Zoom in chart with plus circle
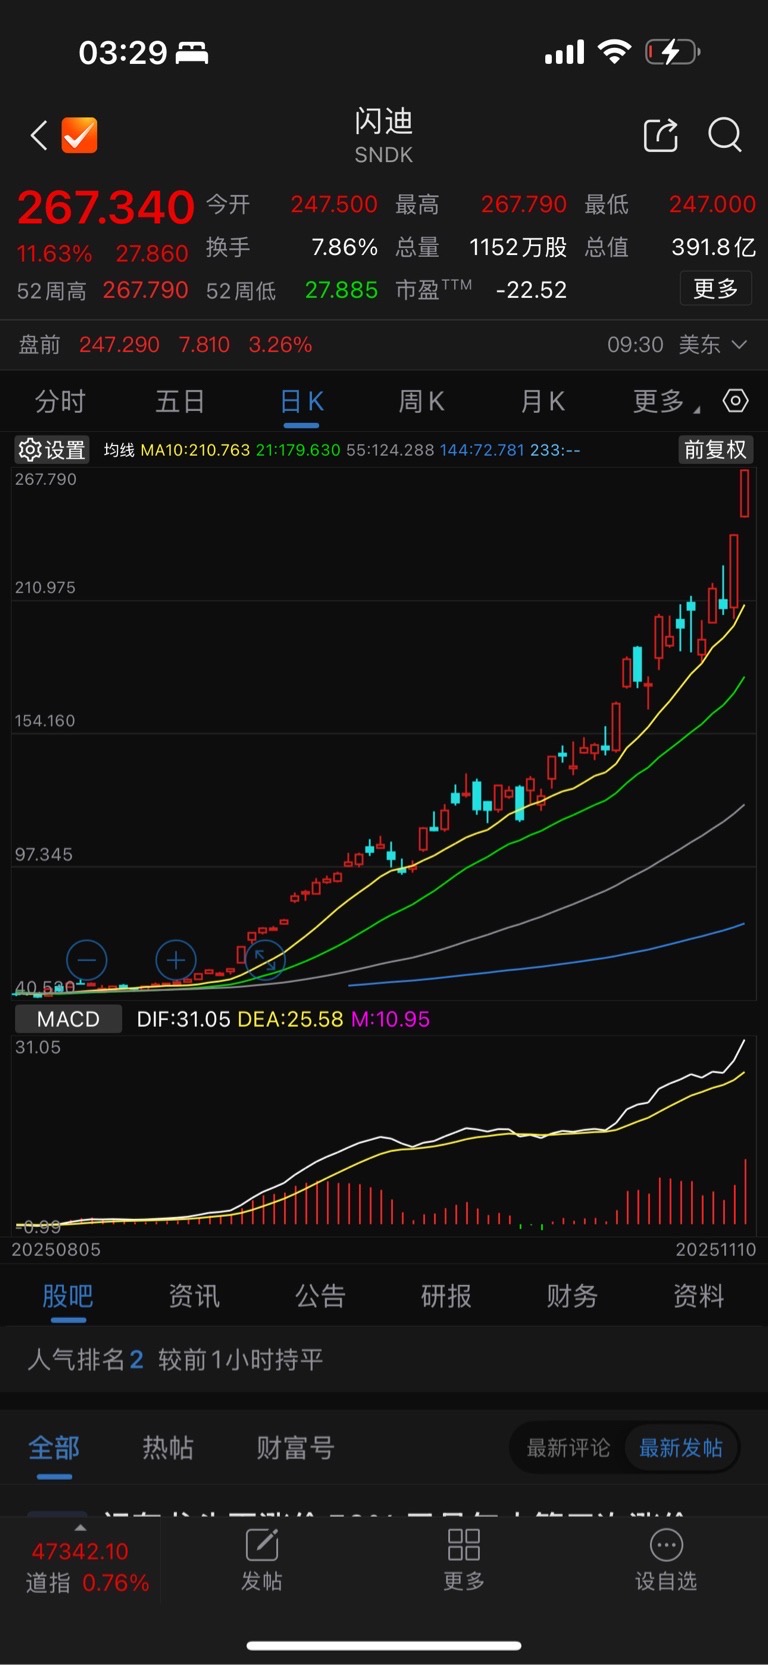The height and width of the screenshot is (1665, 768). click(176, 961)
